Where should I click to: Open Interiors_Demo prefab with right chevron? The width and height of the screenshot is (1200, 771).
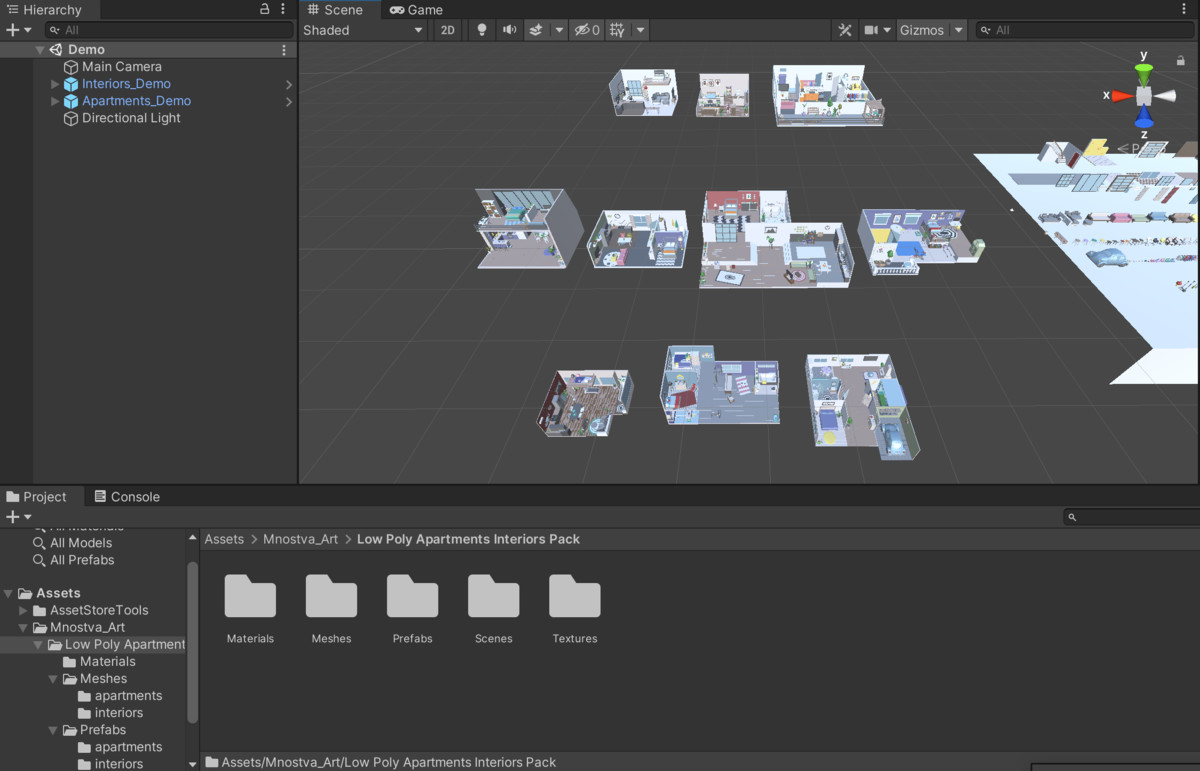coord(289,85)
